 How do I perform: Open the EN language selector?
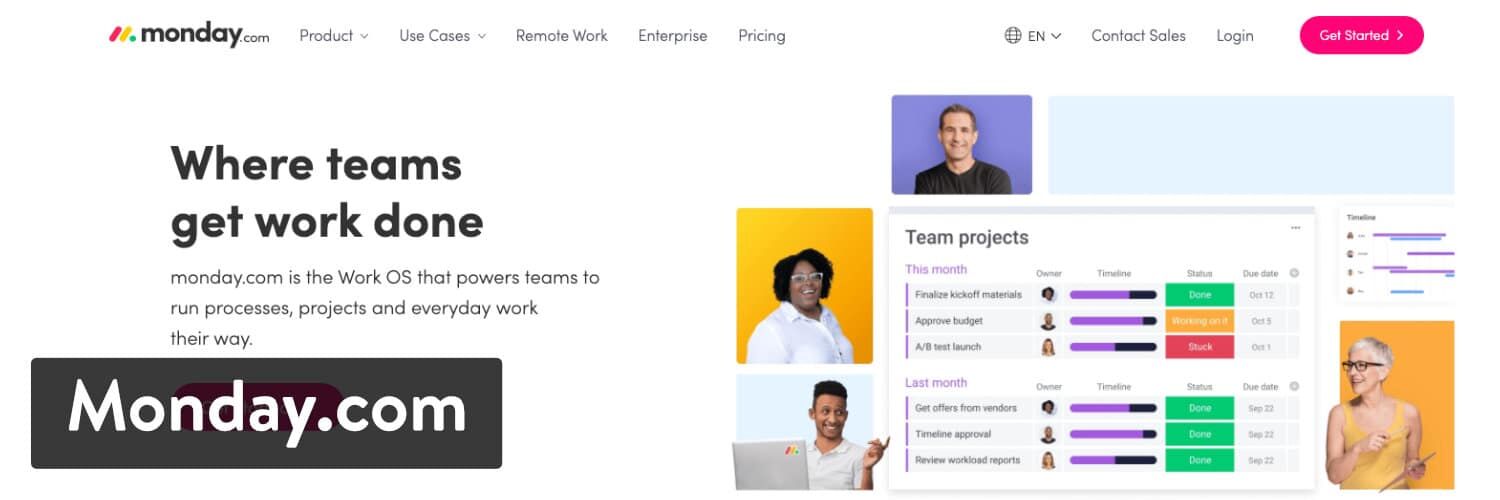(1044, 36)
